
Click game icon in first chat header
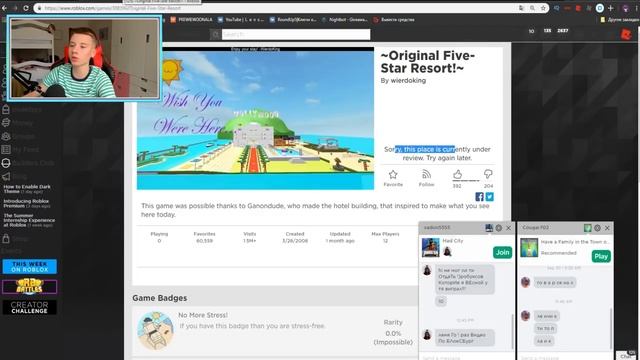pyautogui.click(x=489, y=228)
